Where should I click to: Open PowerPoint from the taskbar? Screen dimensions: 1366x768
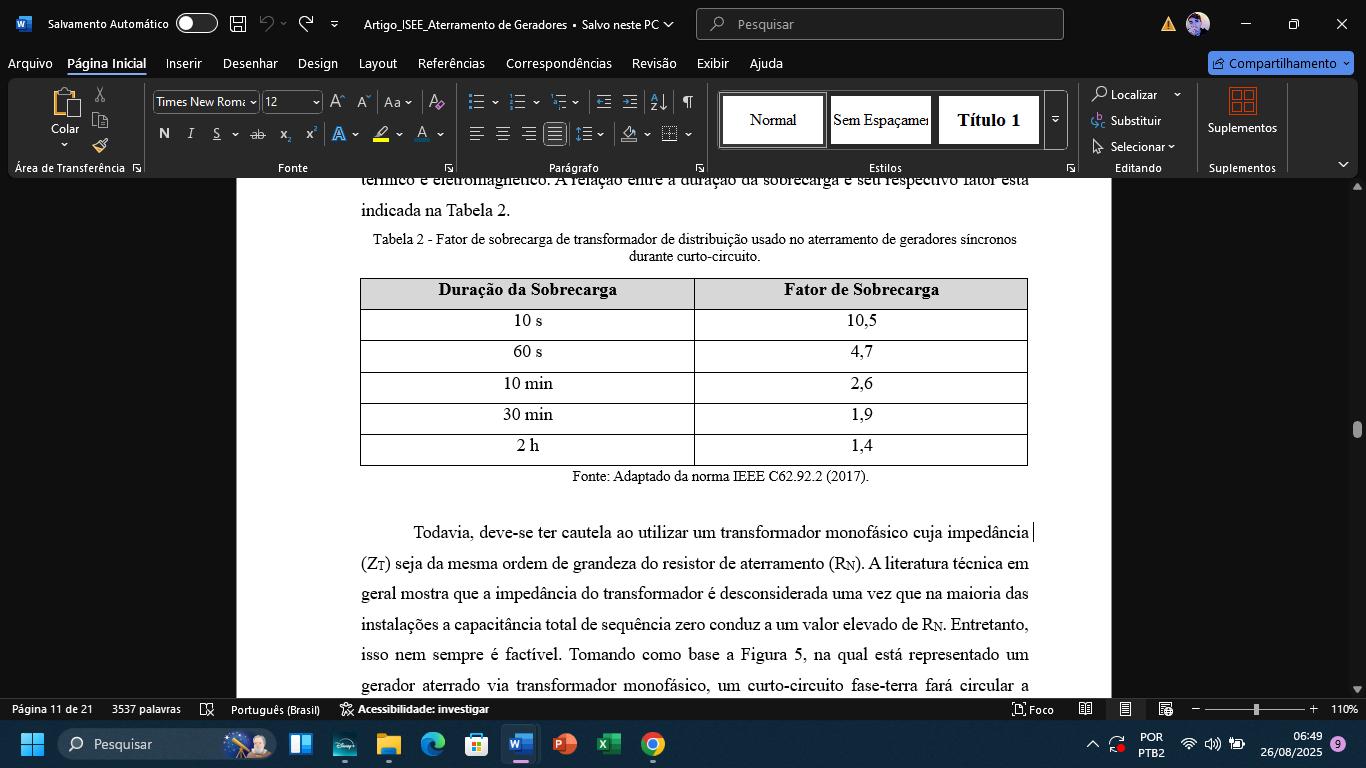[x=565, y=744]
